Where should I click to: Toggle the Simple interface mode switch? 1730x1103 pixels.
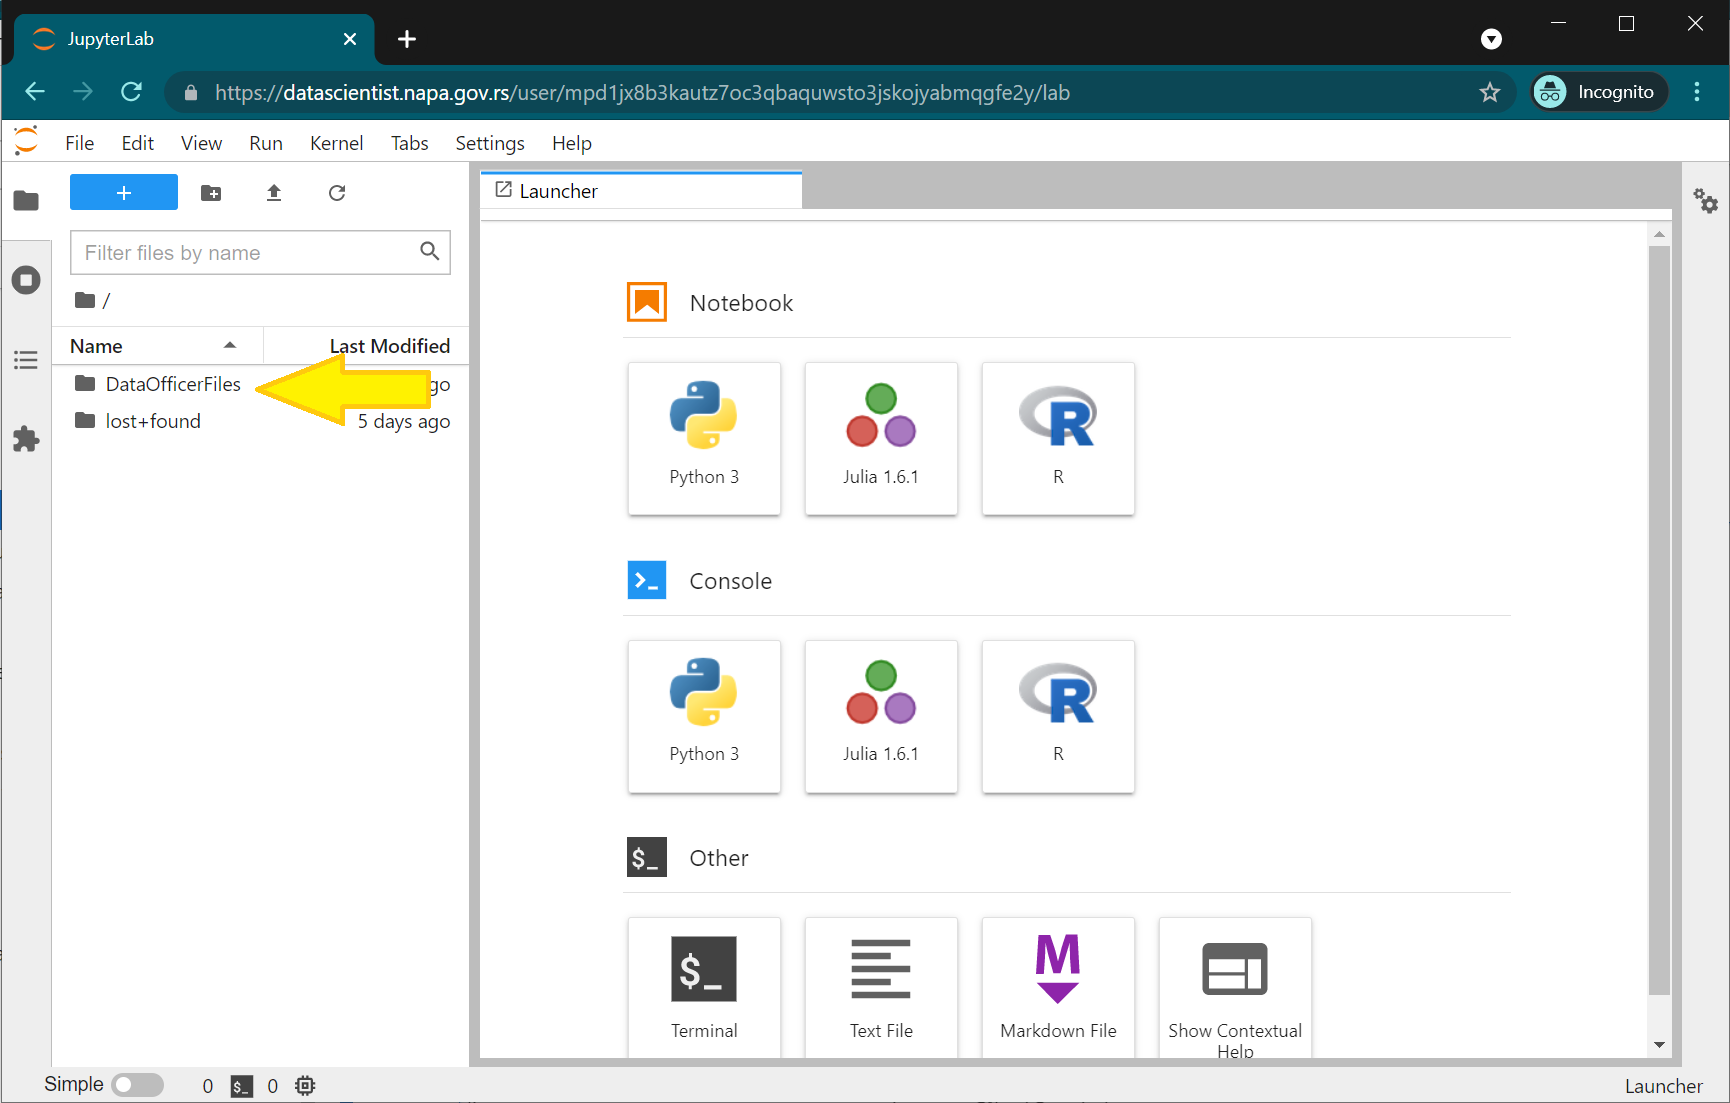click(138, 1085)
